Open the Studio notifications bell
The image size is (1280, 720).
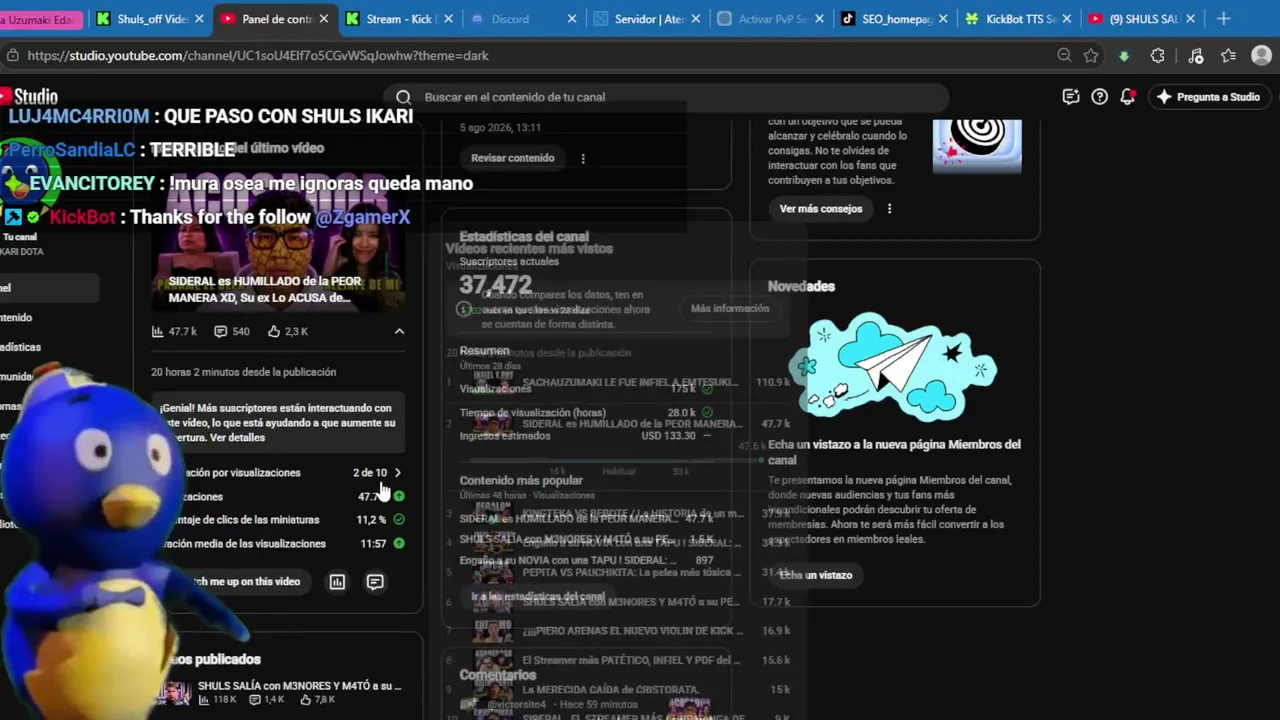click(x=1127, y=97)
